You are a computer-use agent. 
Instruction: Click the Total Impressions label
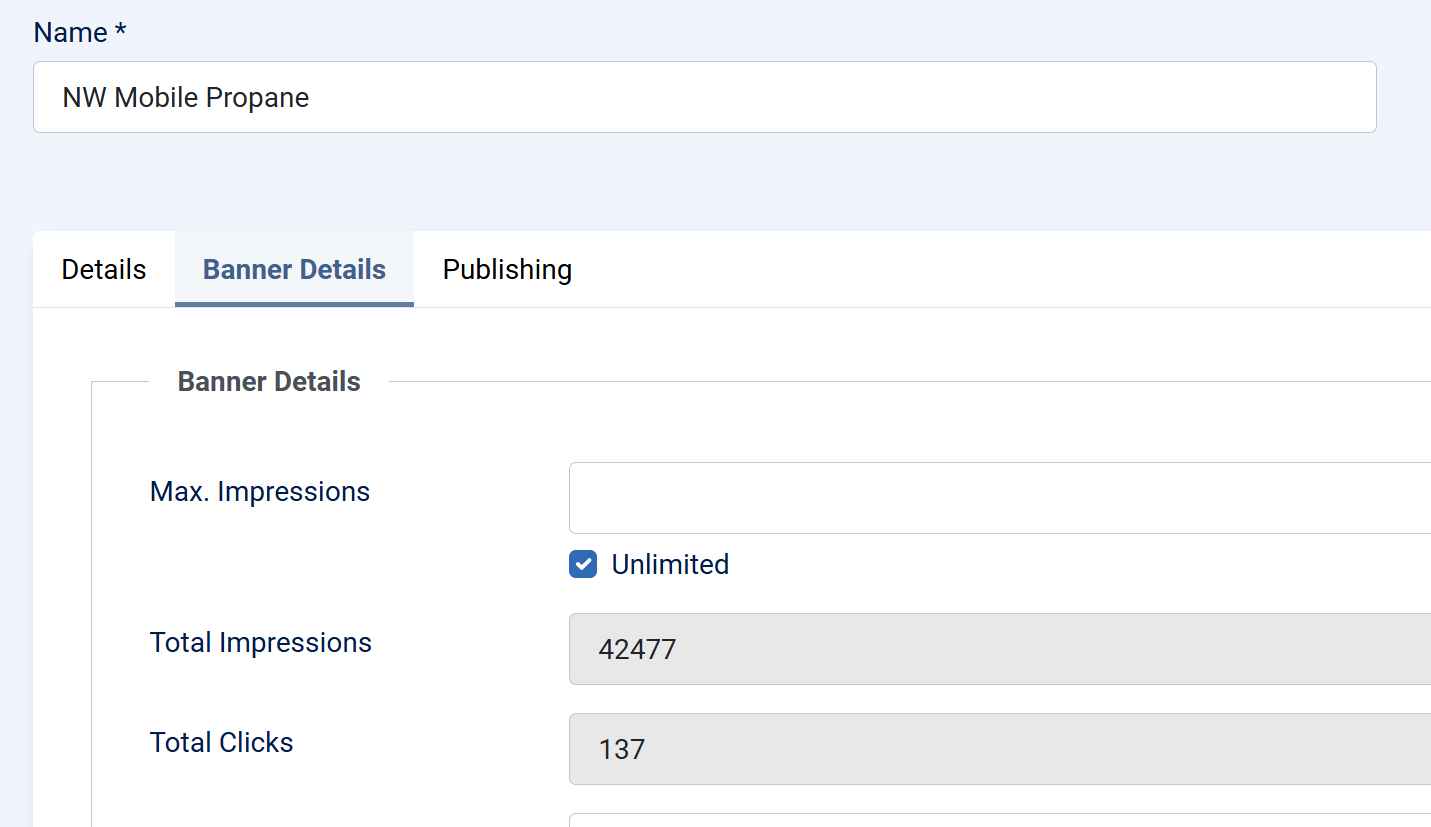[261, 642]
